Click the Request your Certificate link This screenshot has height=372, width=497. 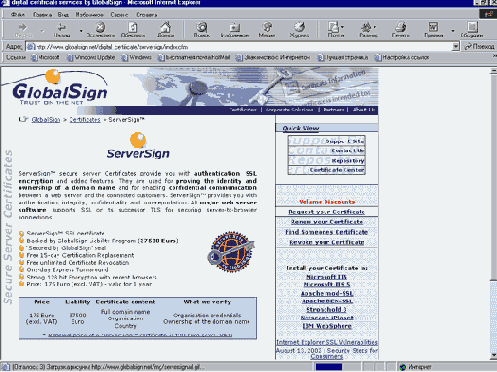tap(326, 212)
